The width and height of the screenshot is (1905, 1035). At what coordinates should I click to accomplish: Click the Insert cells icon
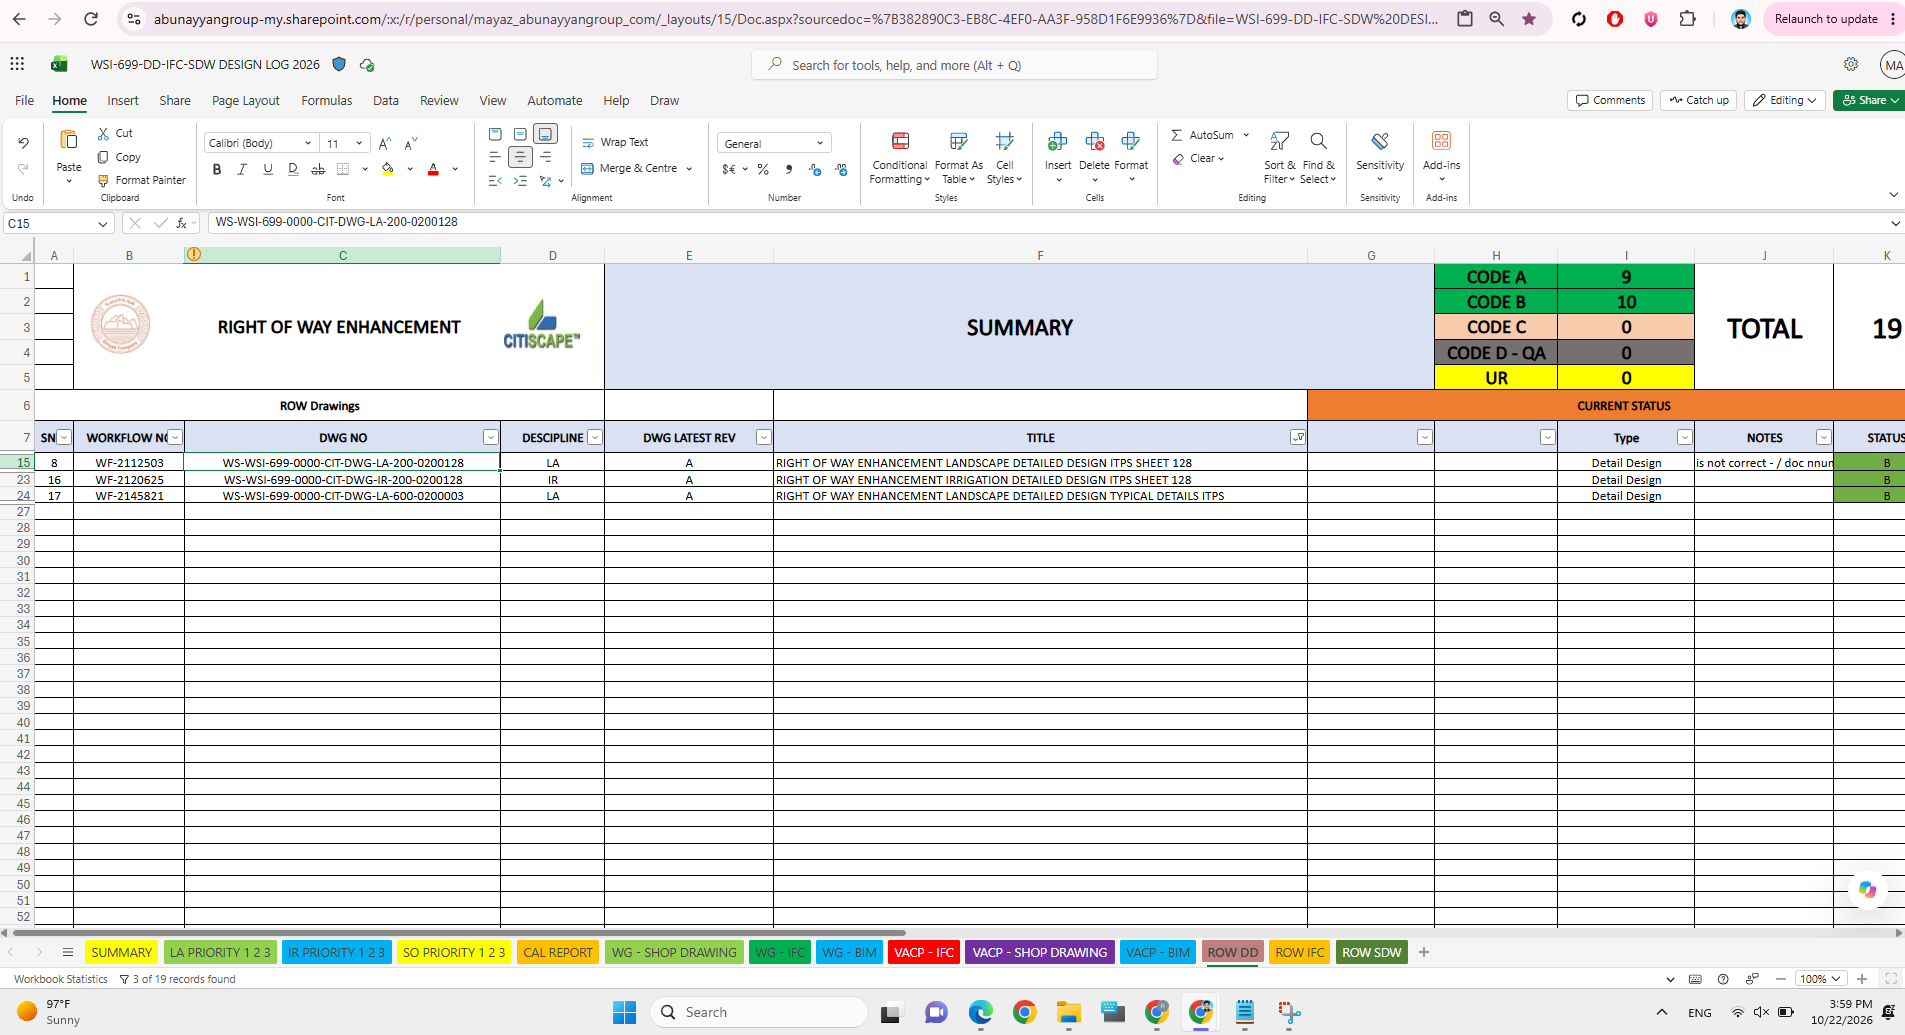tap(1058, 141)
